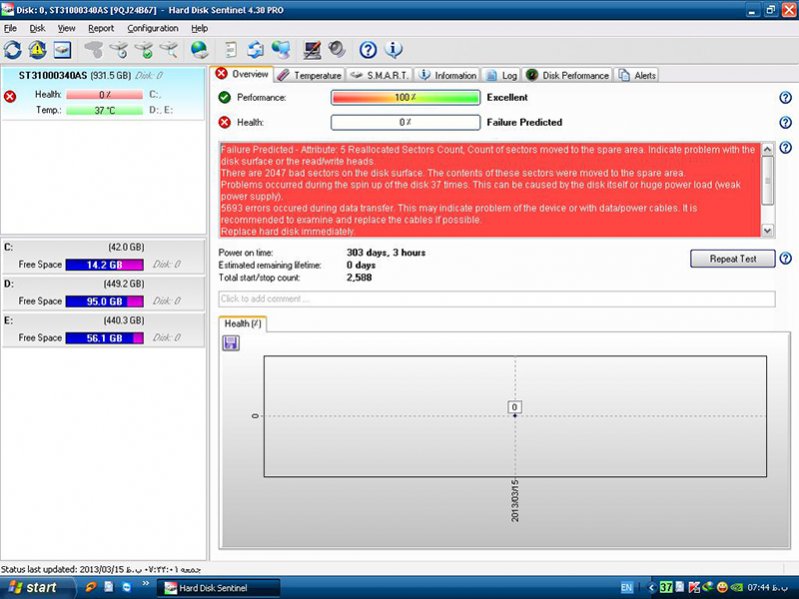
Task: Click the Temp. 37 °C bar in disk panel
Action: [x=104, y=110]
